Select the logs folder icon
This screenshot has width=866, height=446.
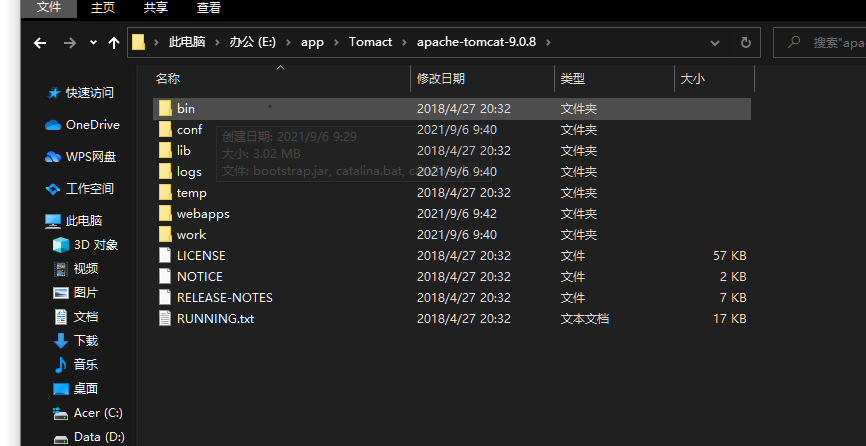click(165, 171)
